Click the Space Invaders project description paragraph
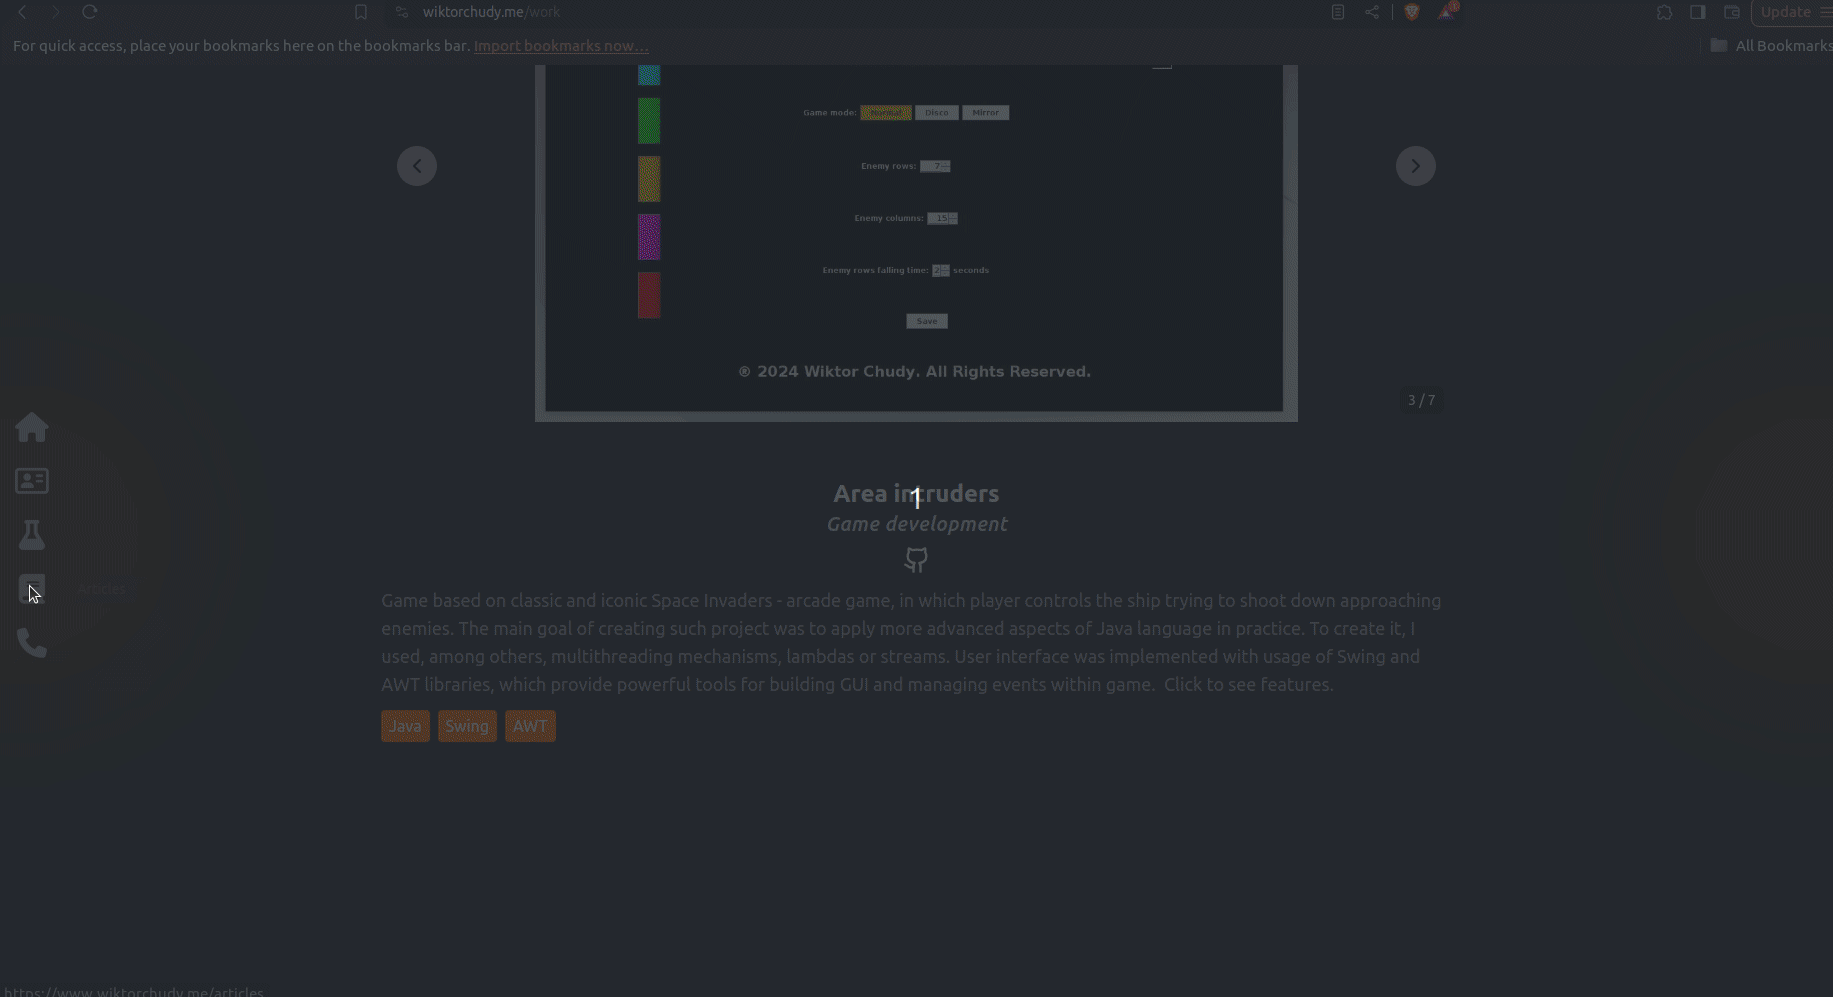Screen dimensions: 1833x997 (911, 643)
